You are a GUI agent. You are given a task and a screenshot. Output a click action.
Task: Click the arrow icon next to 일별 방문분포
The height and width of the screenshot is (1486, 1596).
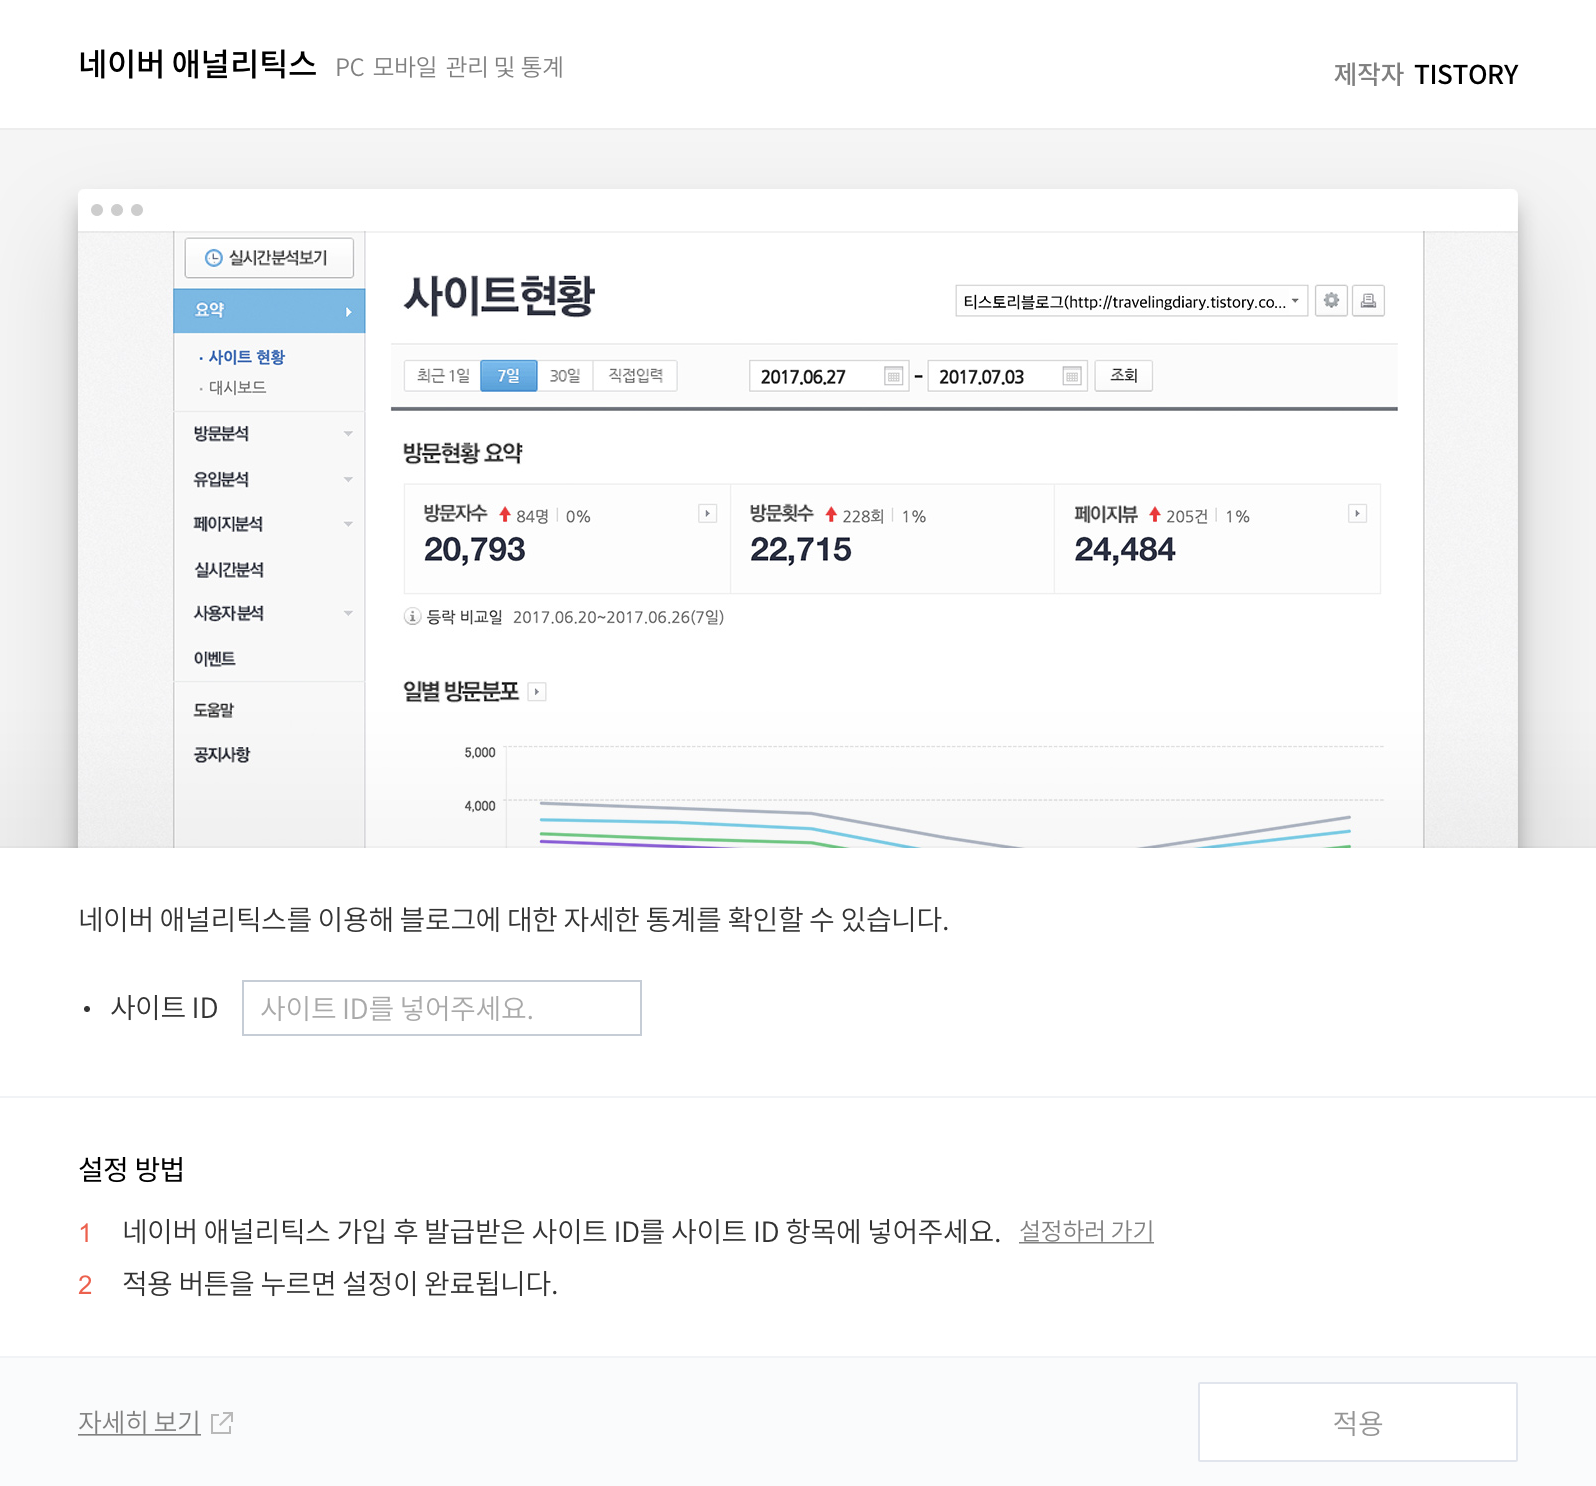point(537,691)
